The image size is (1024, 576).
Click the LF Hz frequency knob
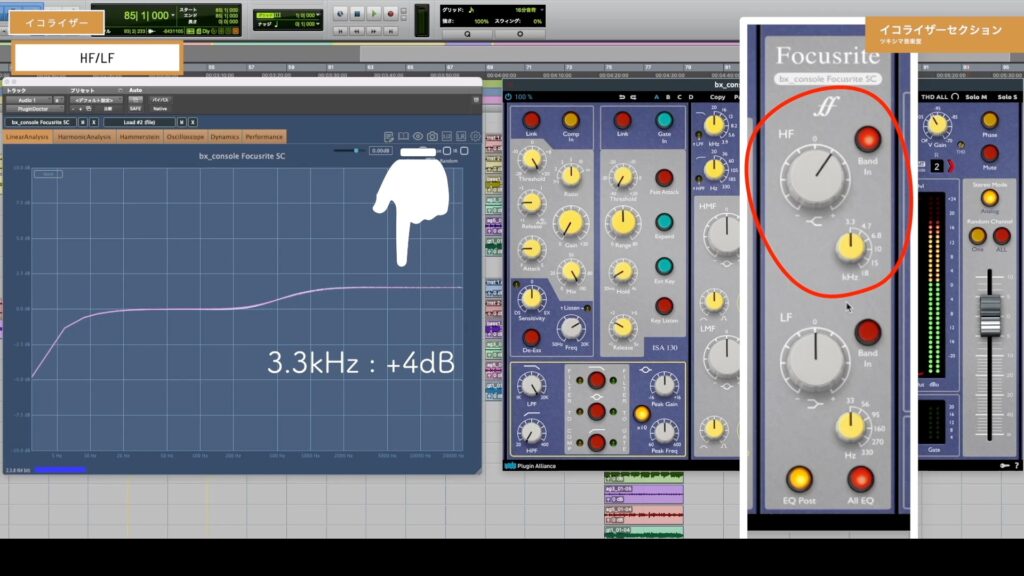tap(851, 426)
